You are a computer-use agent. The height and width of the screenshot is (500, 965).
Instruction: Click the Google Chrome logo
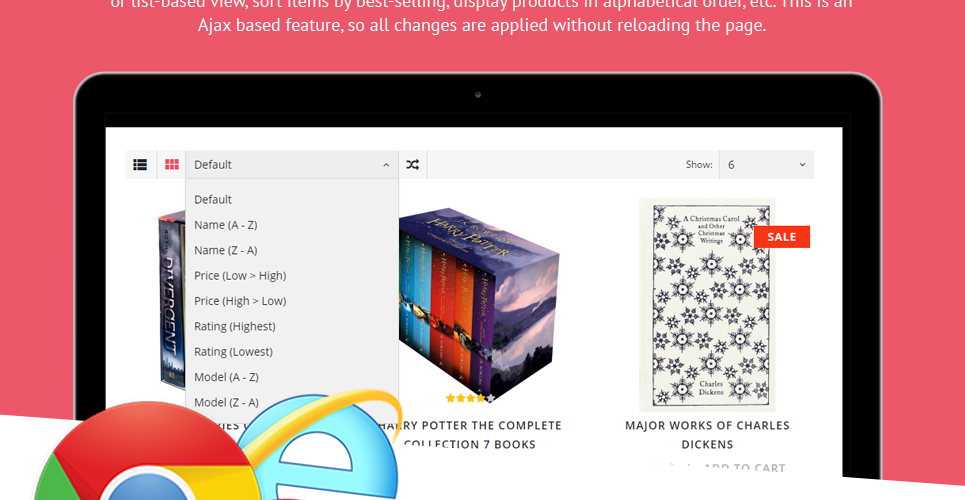(148, 453)
